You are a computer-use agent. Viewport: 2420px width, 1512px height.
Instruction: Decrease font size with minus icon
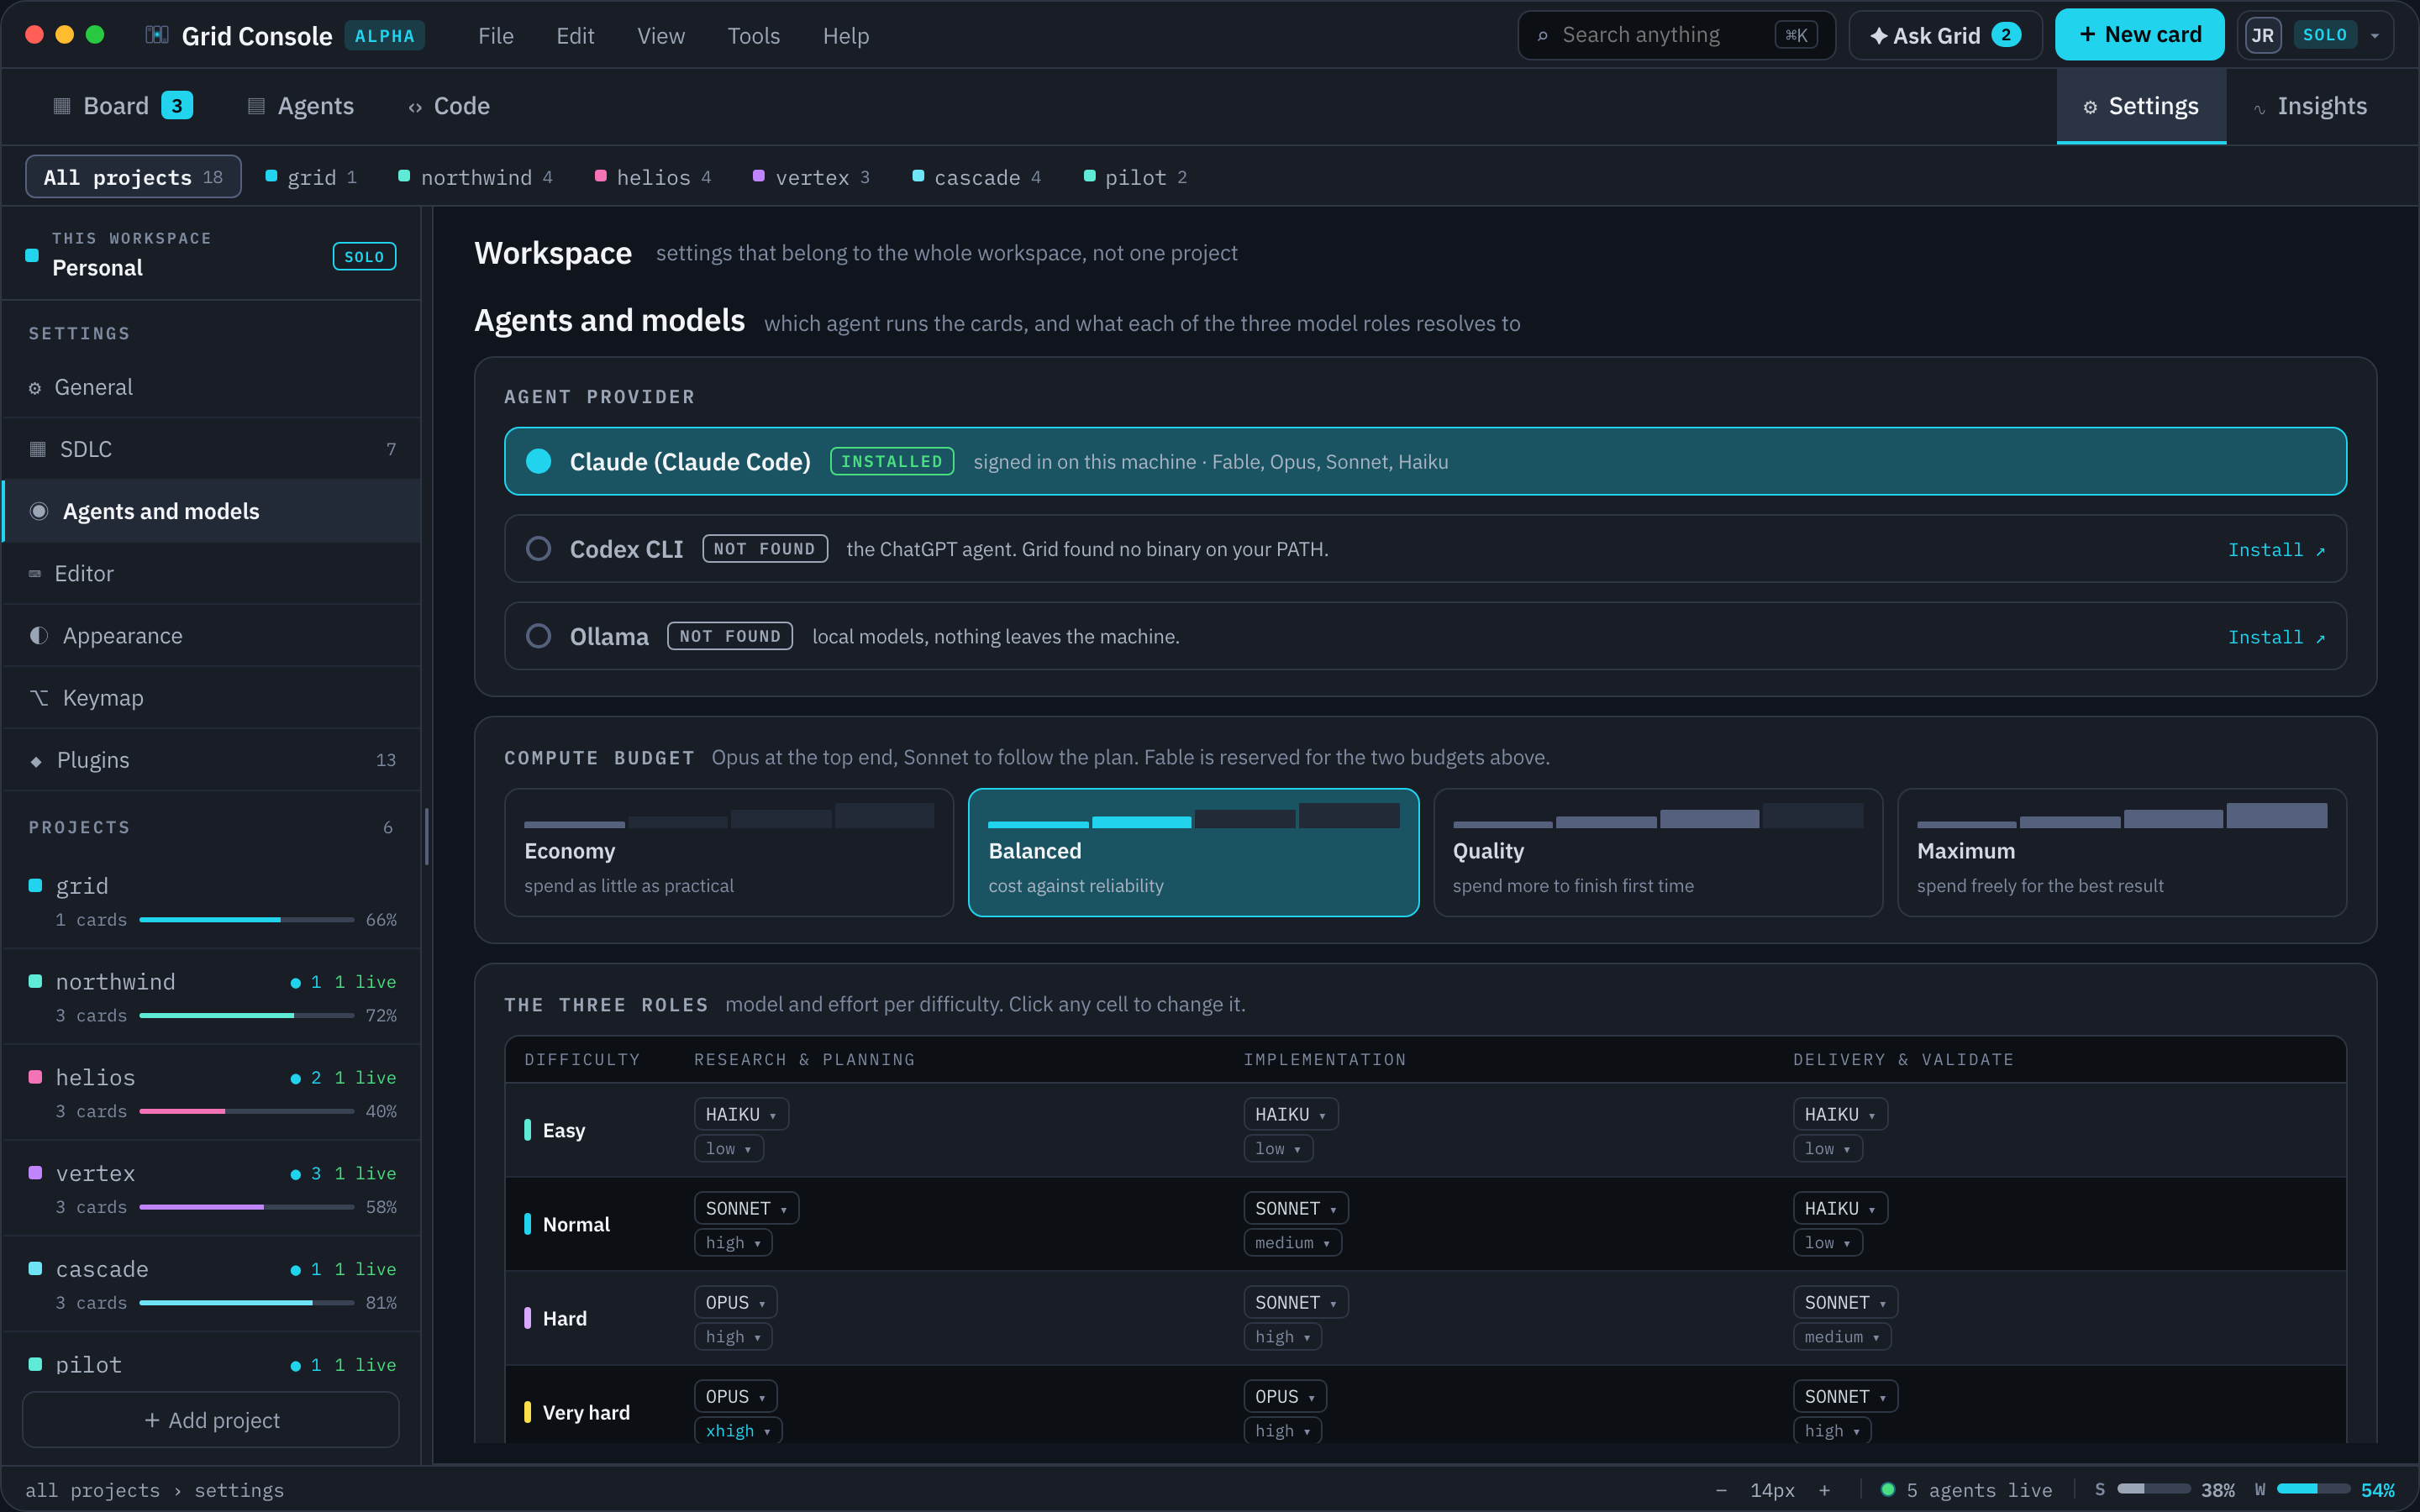1721,1490
